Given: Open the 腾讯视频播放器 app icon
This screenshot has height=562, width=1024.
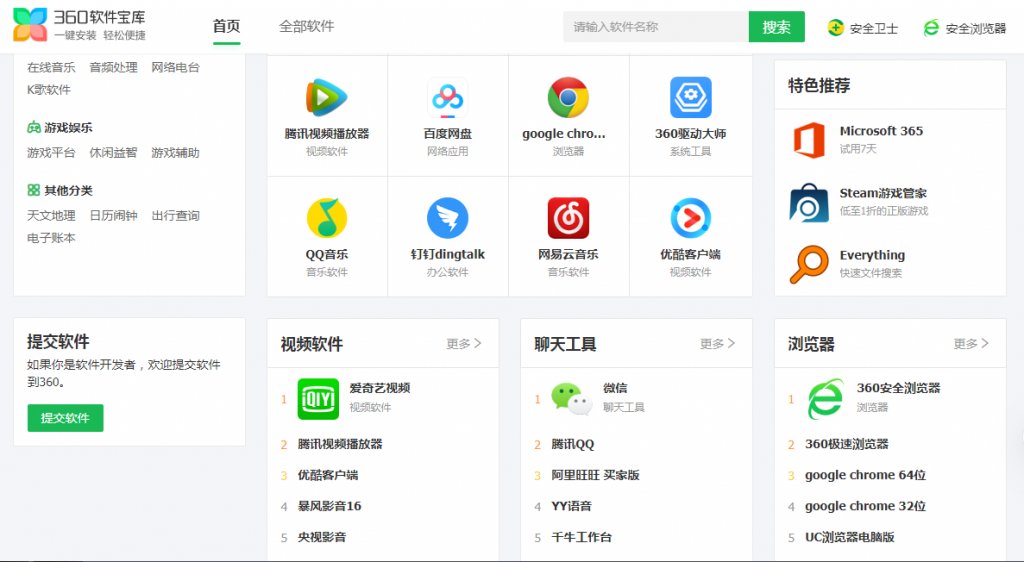Looking at the screenshot, I should pos(327,98).
